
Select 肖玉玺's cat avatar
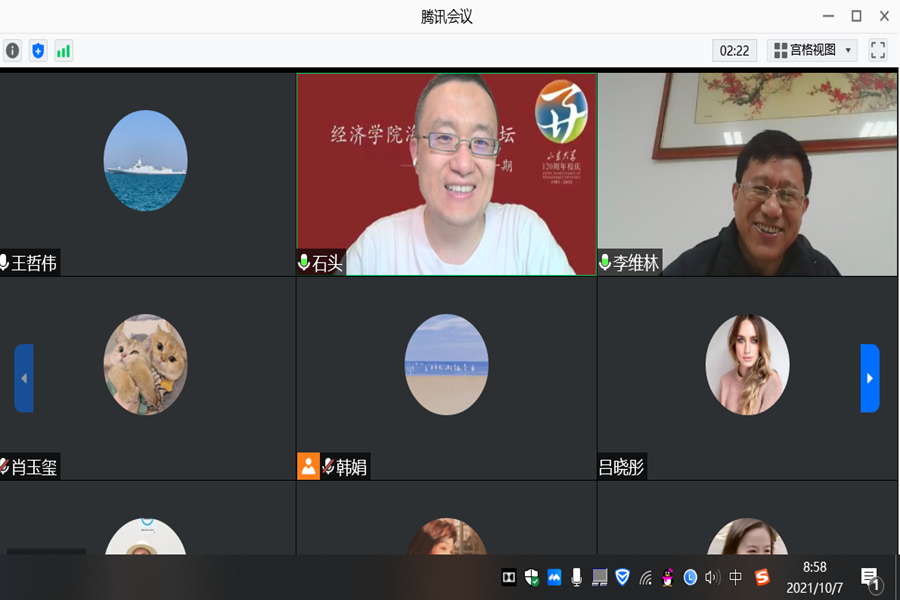point(145,365)
